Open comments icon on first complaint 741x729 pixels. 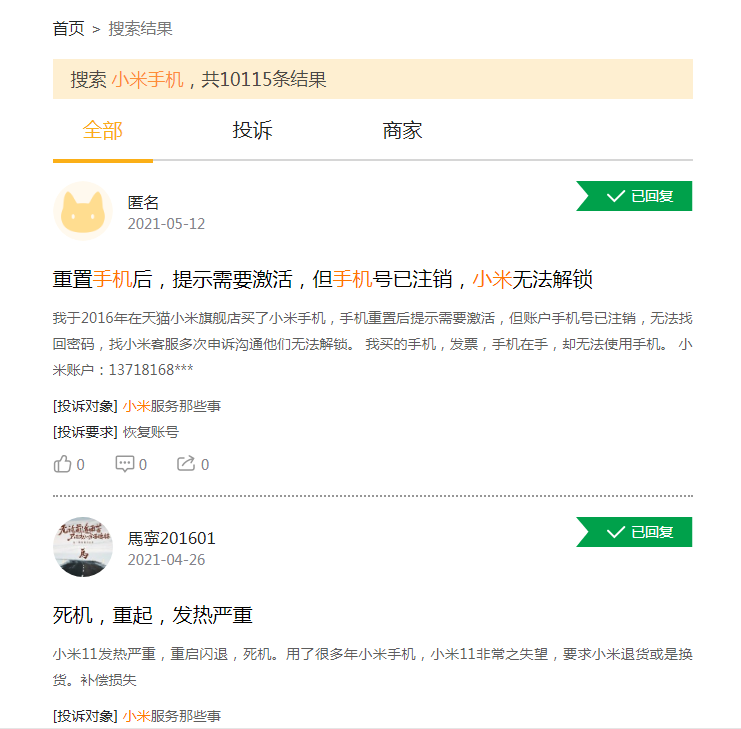click(125, 464)
